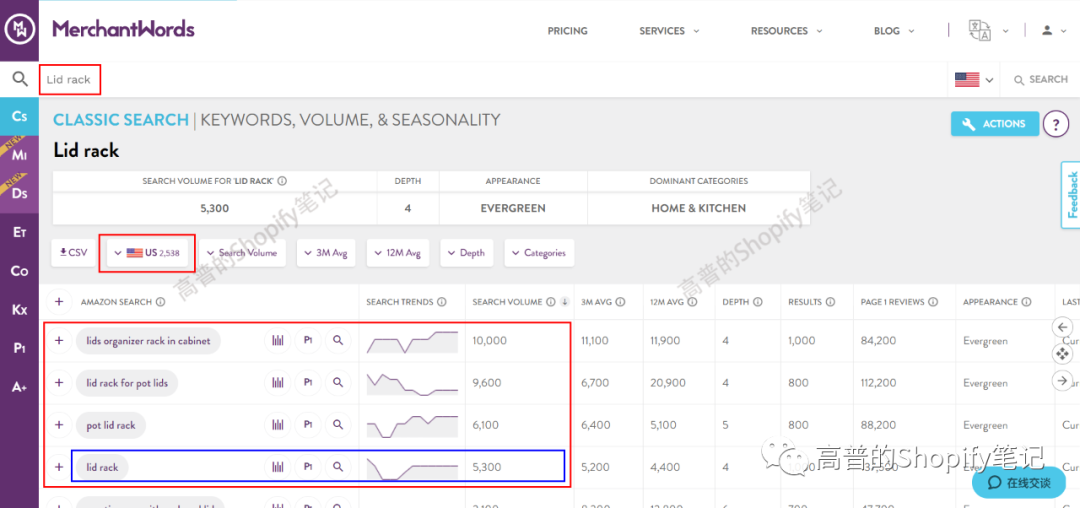Image resolution: width=1080 pixels, height=508 pixels.
Task: Open the Categories filter dropdown
Action: coord(539,253)
